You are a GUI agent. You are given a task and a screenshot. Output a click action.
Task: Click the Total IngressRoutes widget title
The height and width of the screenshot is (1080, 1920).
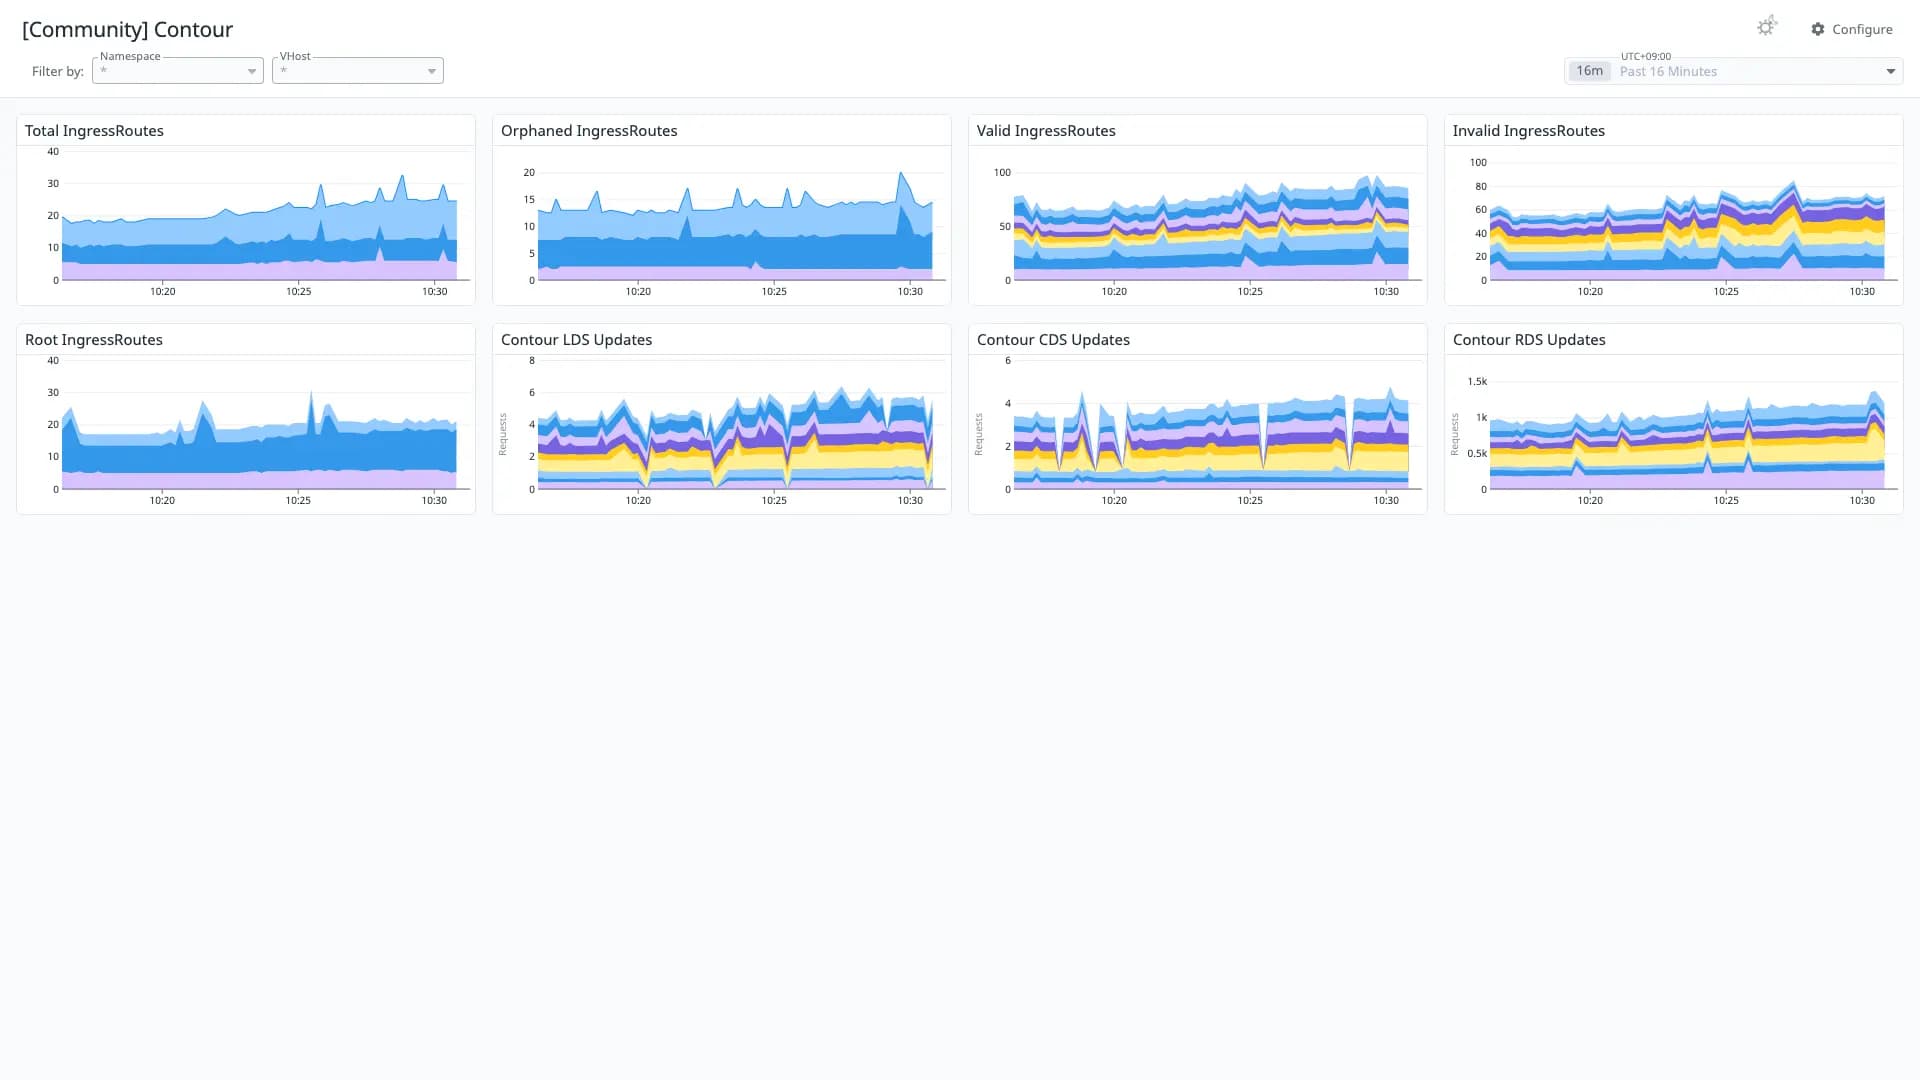point(94,131)
